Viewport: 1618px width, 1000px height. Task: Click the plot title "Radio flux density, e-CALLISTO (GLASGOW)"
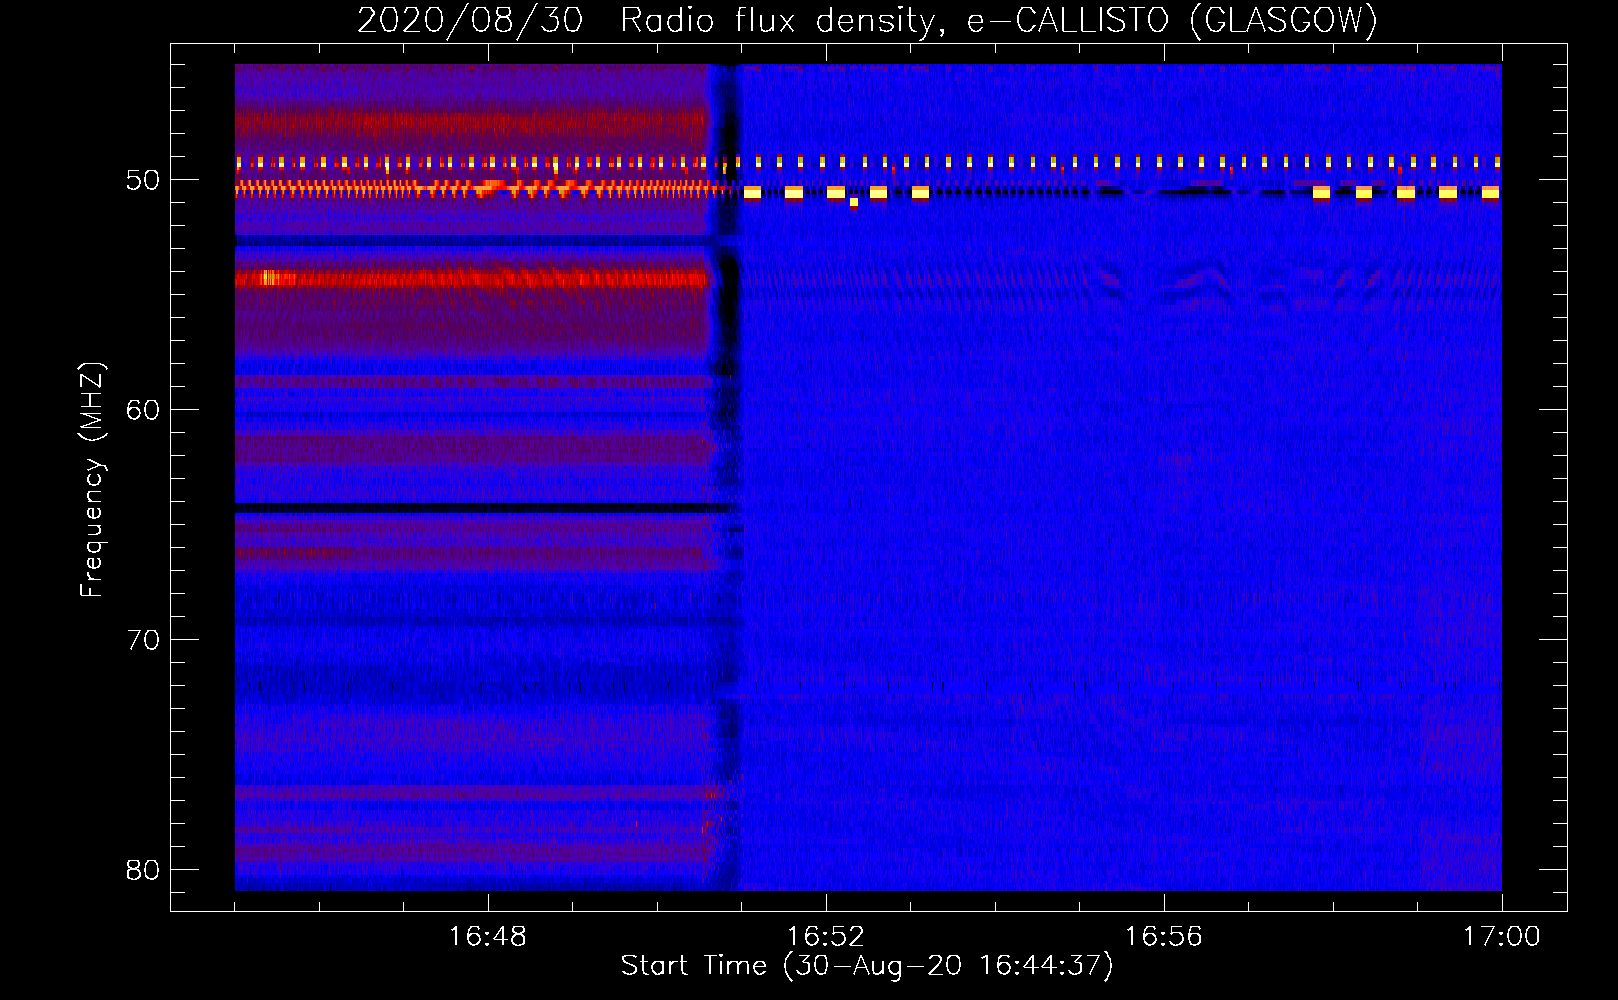click(999, 20)
